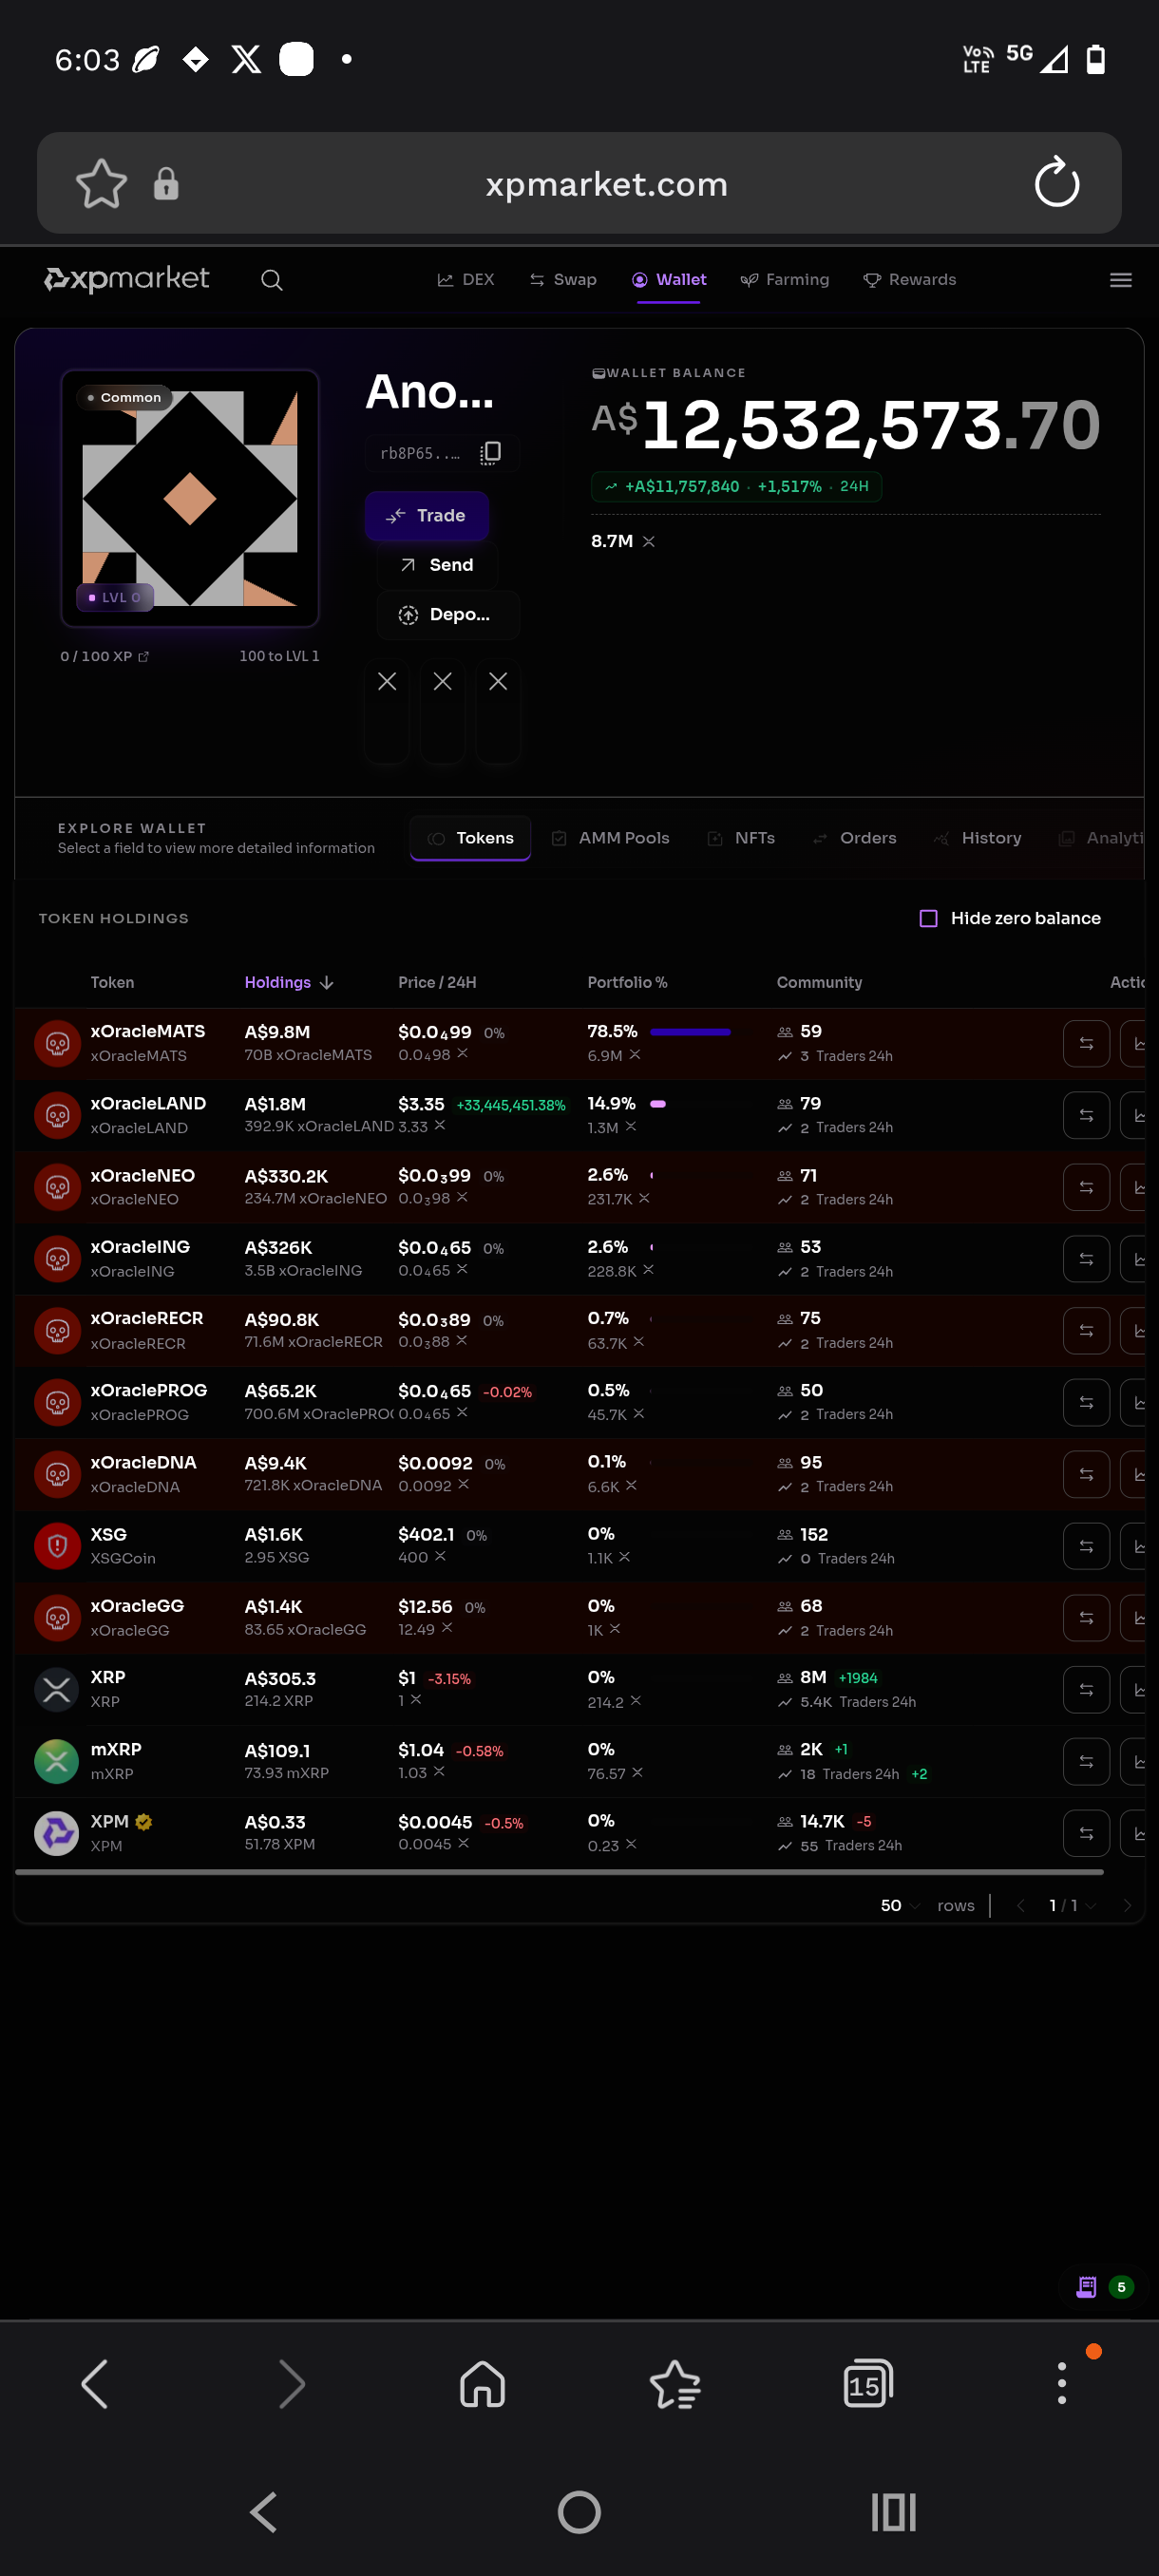Tap Android back navigation button
This screenshot has height=2576, width=1159.
(x=263, y=2511)
